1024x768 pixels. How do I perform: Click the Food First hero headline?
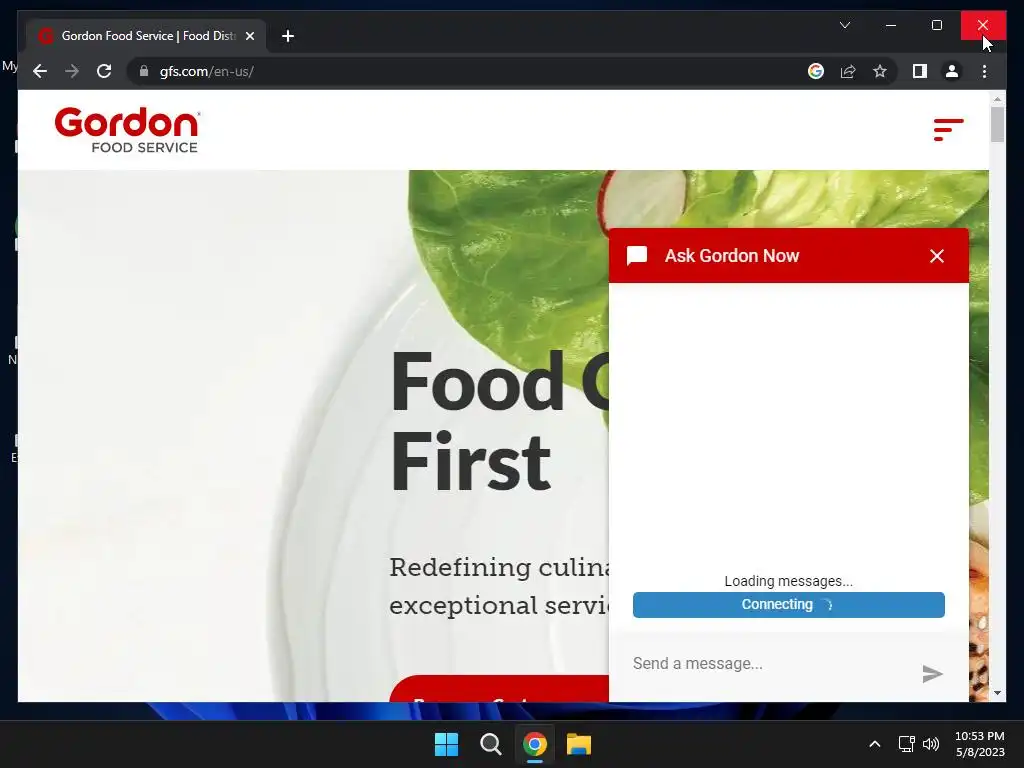pyautogui.click(x=500, y=421)
